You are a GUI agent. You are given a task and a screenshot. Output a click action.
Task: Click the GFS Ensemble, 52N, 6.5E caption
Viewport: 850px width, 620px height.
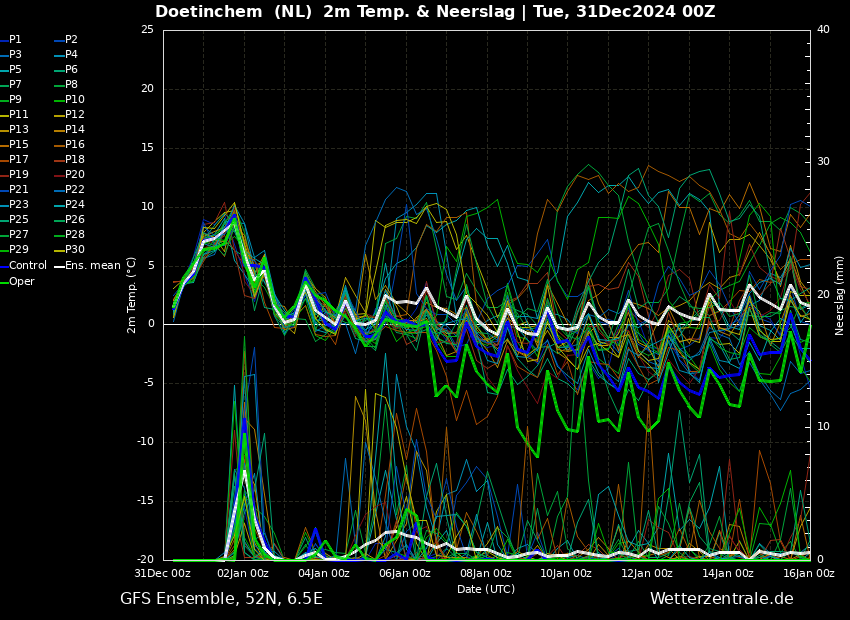(x=221, y=598)
